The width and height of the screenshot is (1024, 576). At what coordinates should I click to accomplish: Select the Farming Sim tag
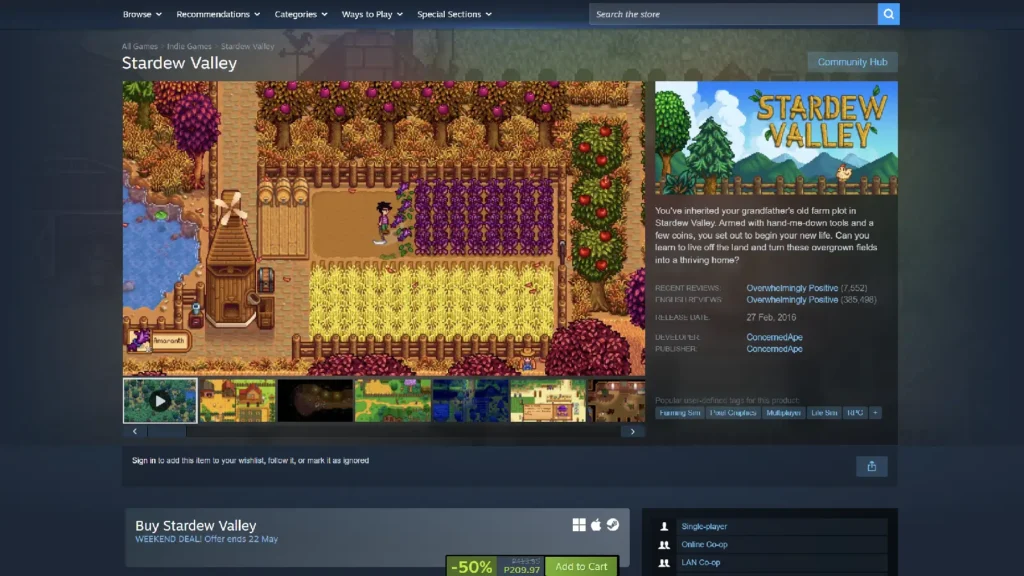coord(680,413)
